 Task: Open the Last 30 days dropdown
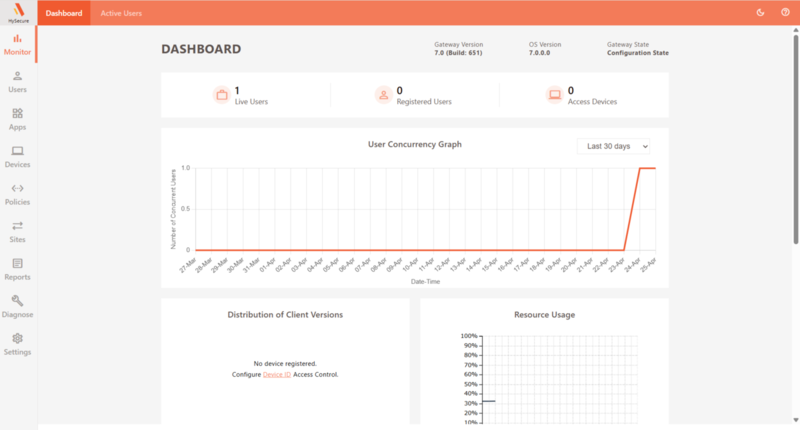tap(613, 146)
